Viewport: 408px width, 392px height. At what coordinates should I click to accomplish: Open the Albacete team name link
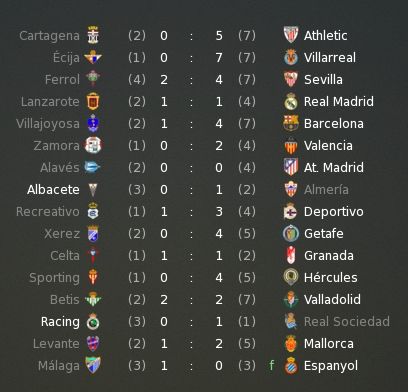click(53, 189)
